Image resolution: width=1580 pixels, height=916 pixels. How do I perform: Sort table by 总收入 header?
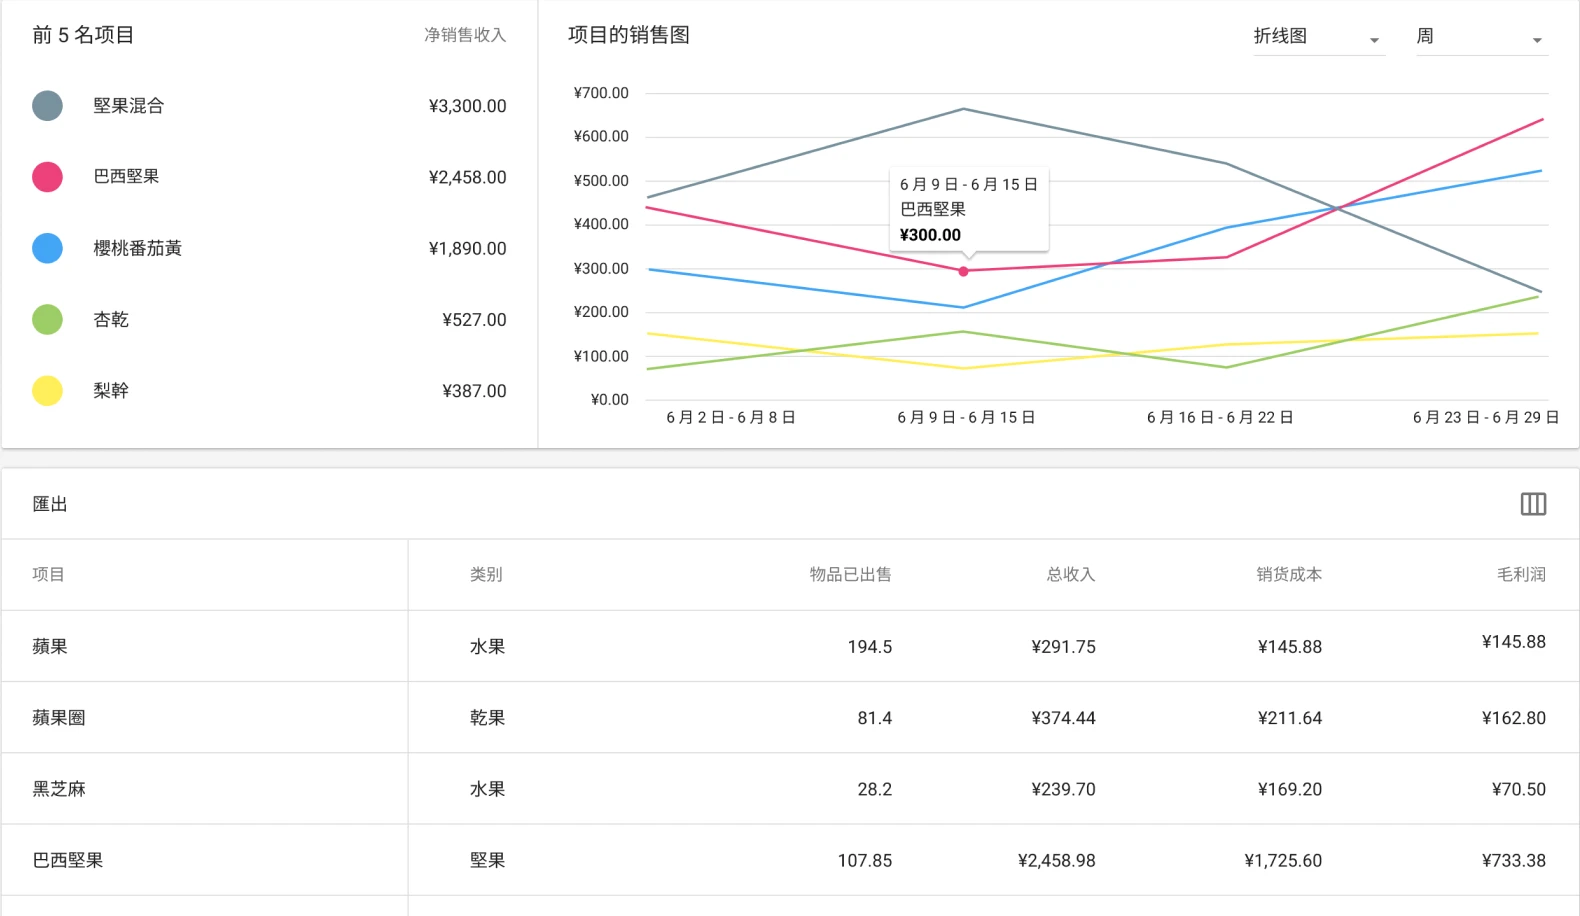click(1070, 575)
